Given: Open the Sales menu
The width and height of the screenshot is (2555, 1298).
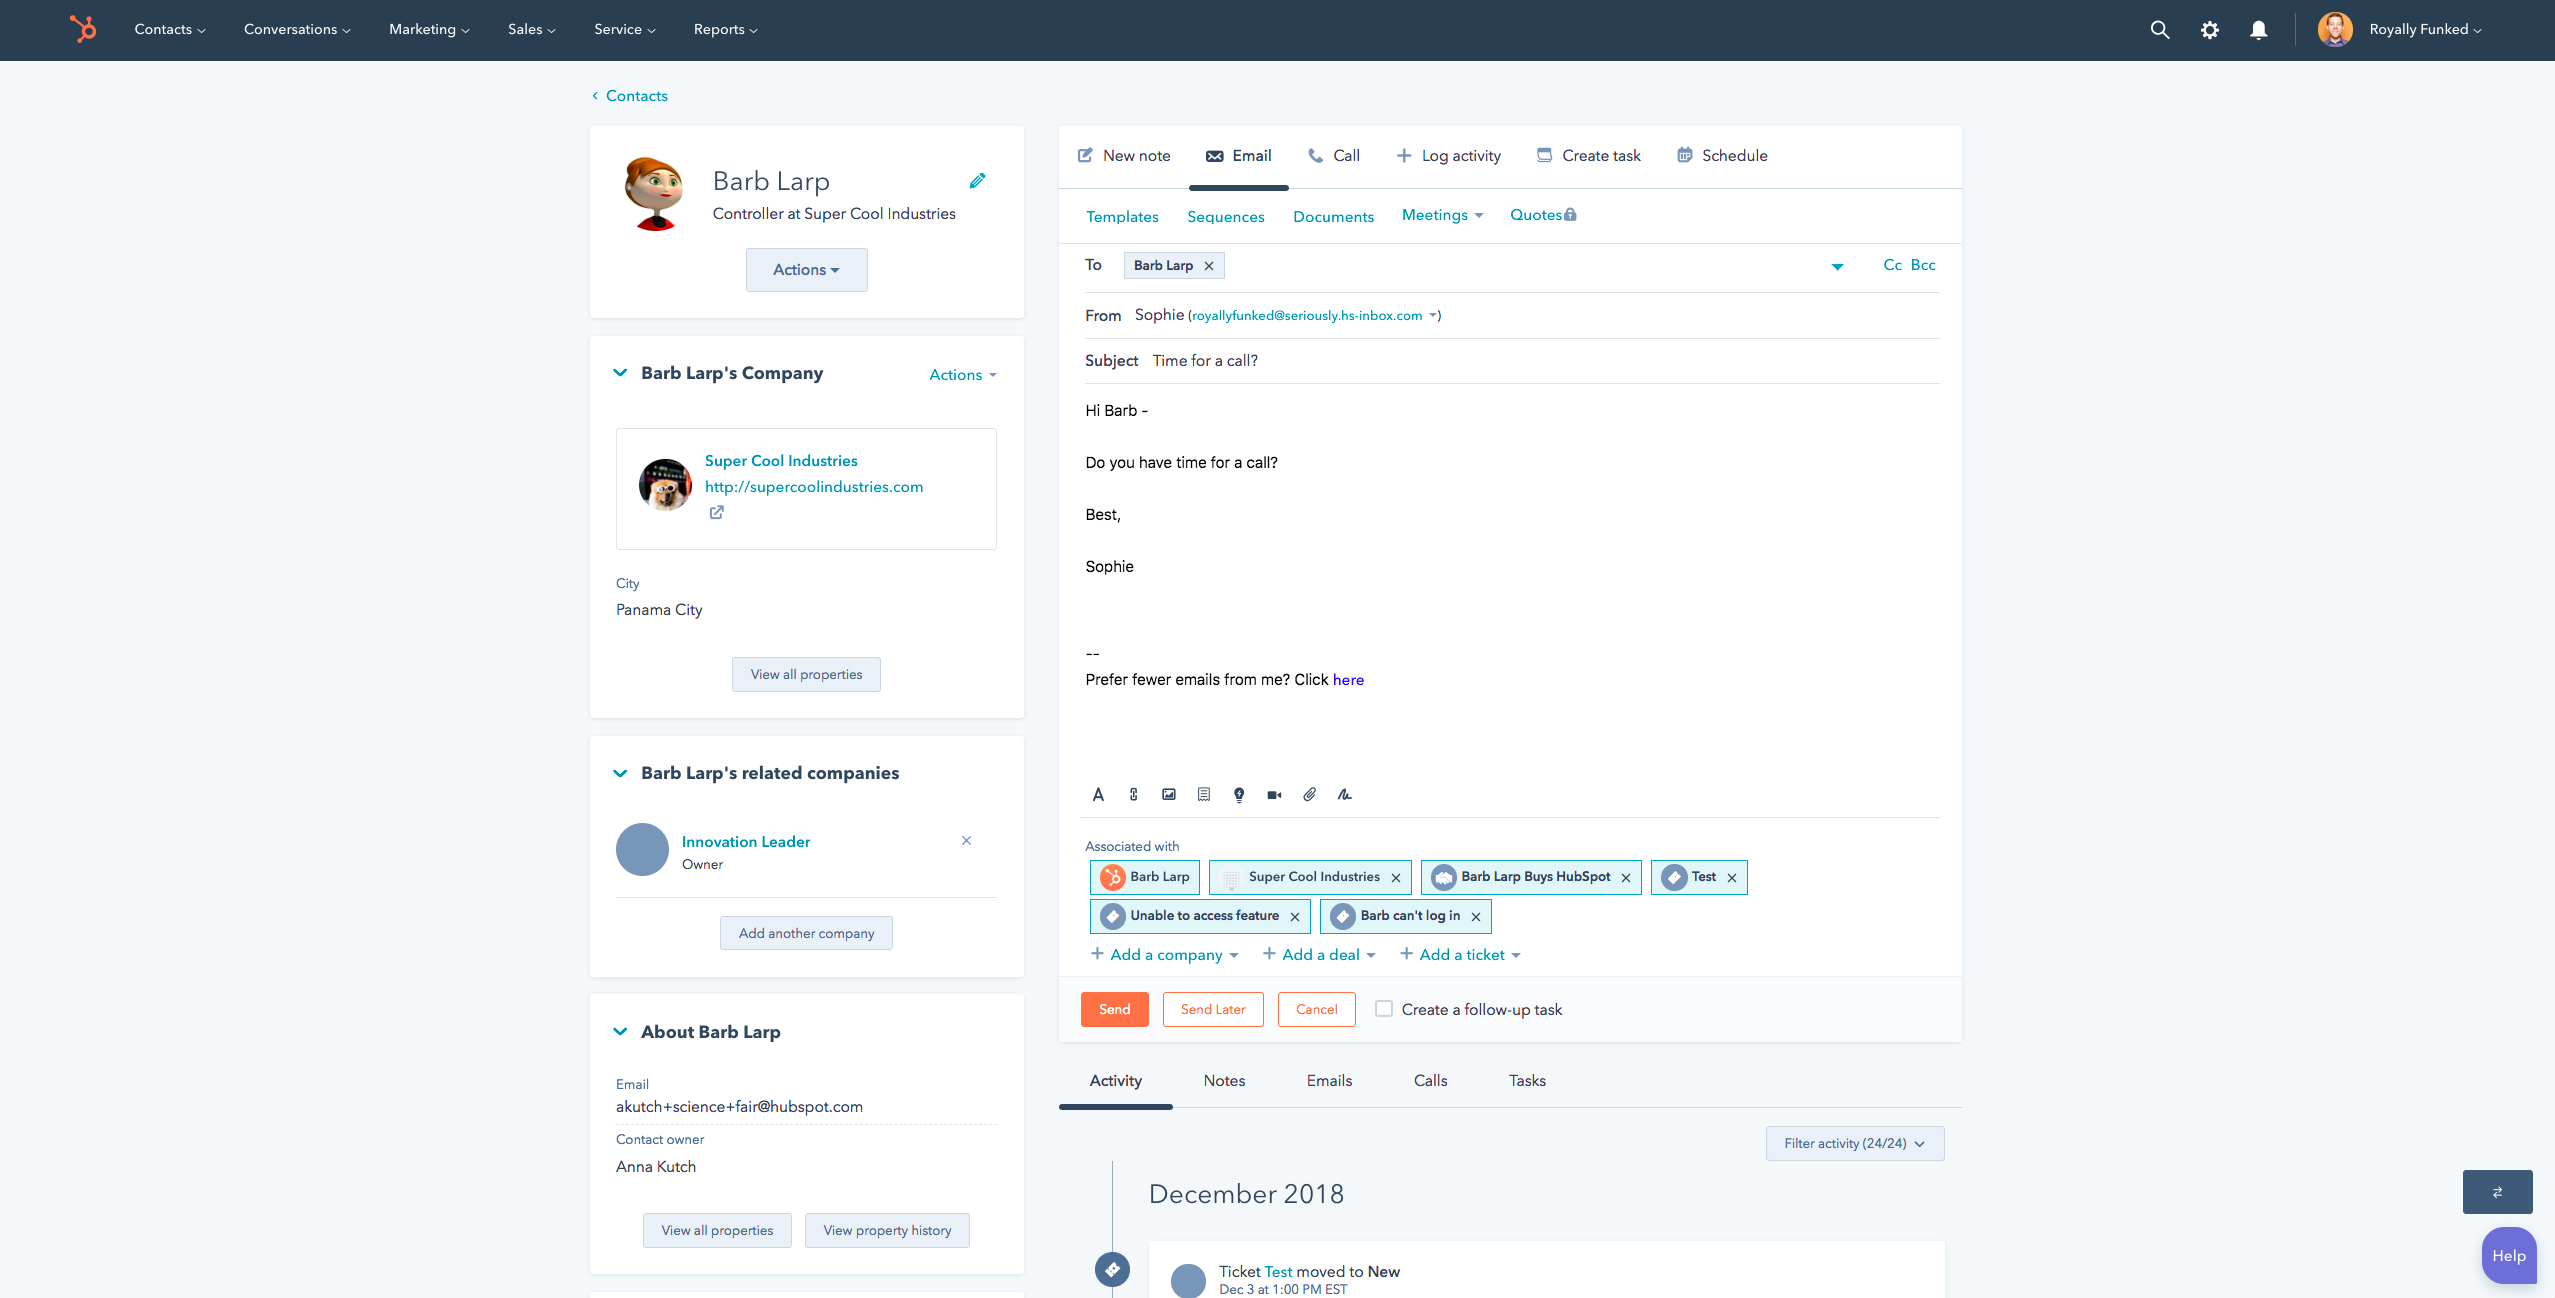Looking at the screenshot, I should [531, 30].
